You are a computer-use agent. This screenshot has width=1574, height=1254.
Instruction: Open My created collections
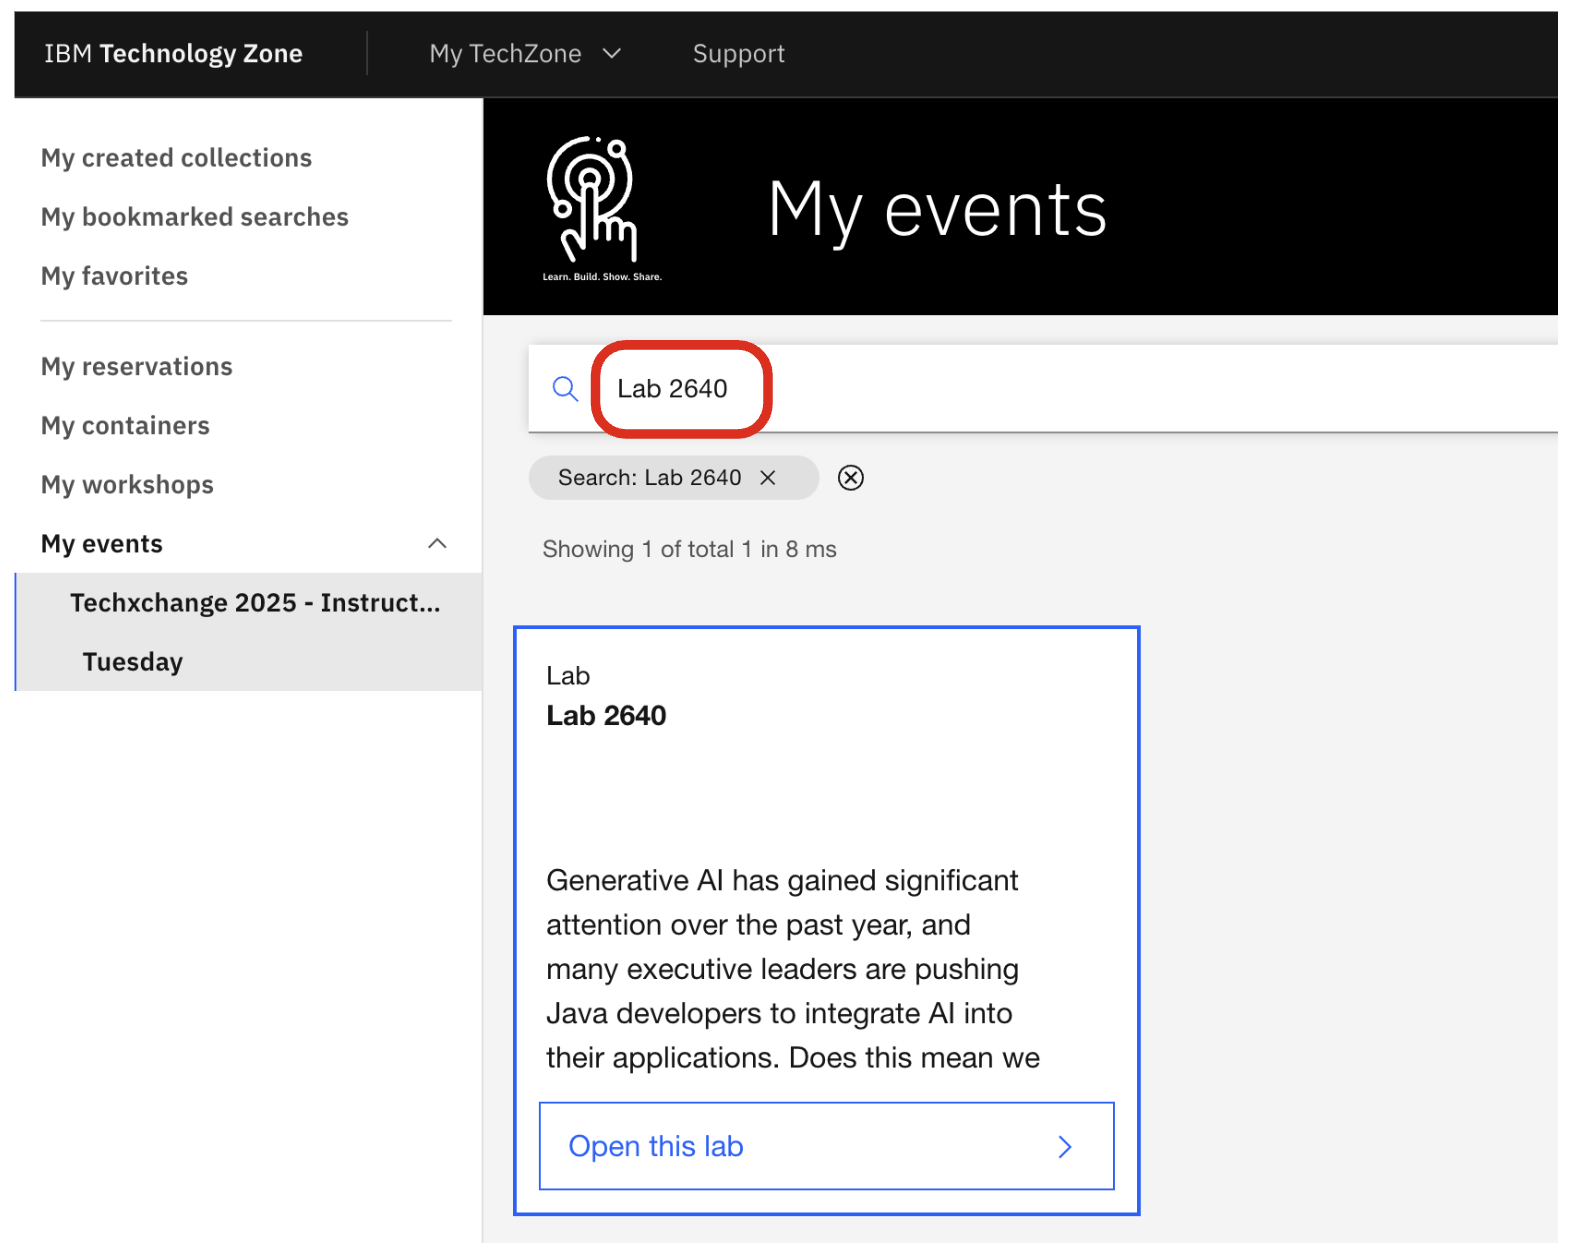pos(176,158)
